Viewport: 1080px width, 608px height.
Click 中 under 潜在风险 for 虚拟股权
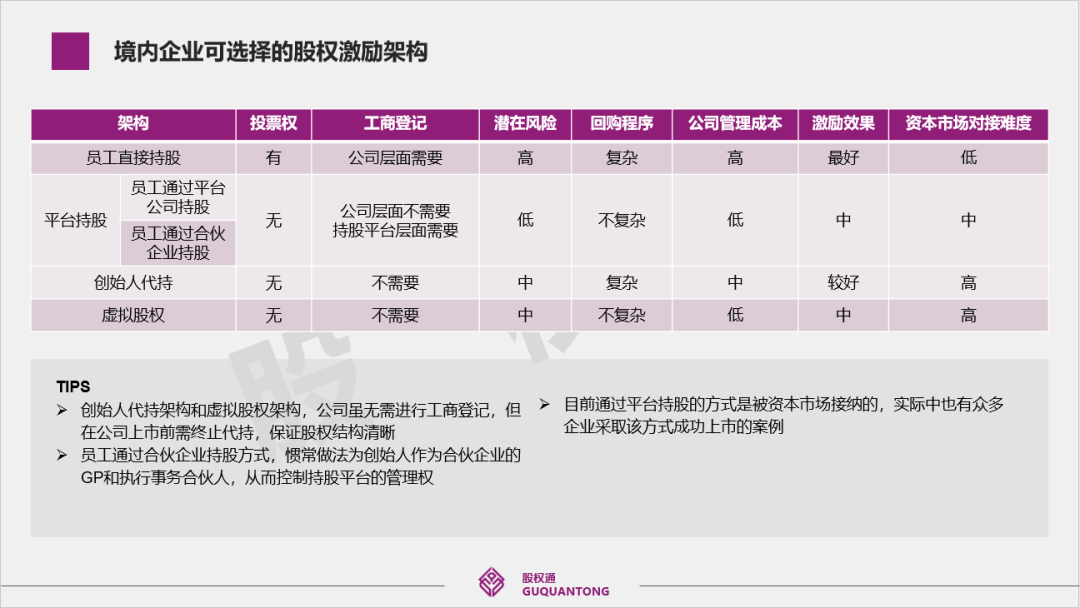pos(525,315)
